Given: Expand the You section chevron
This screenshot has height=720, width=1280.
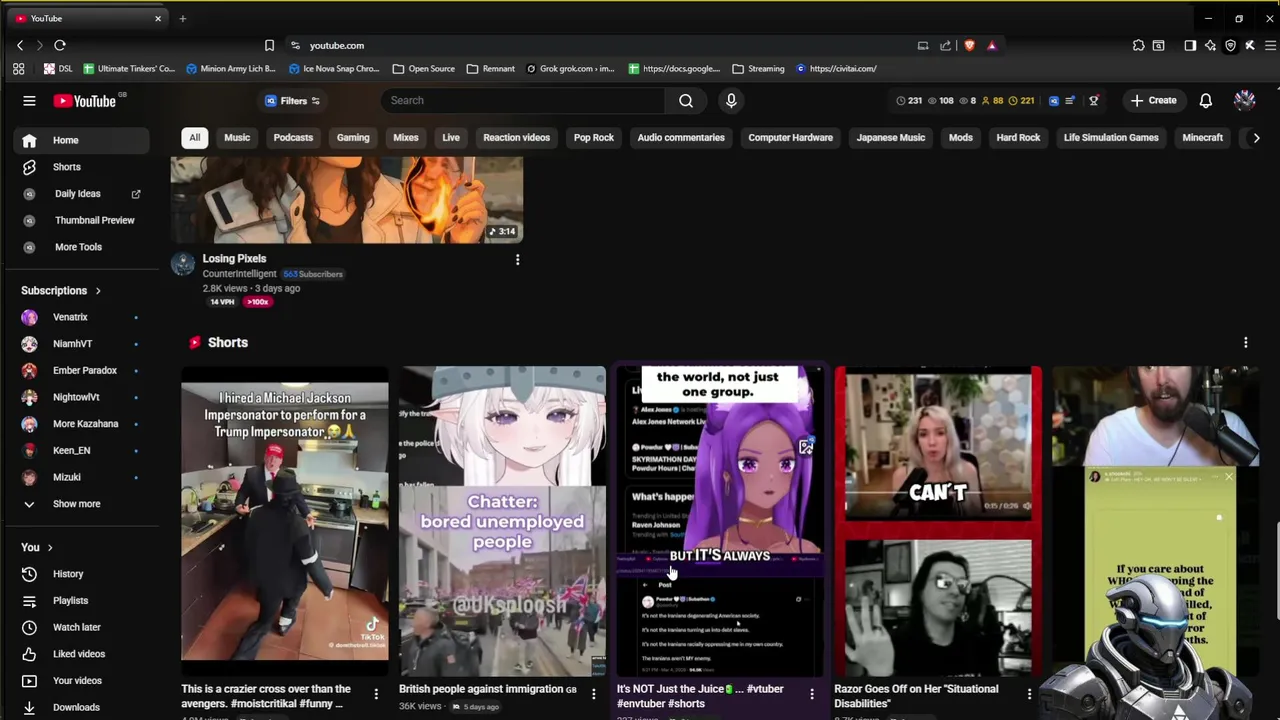Looking at the screenshot, I should (x=49, y=548).
